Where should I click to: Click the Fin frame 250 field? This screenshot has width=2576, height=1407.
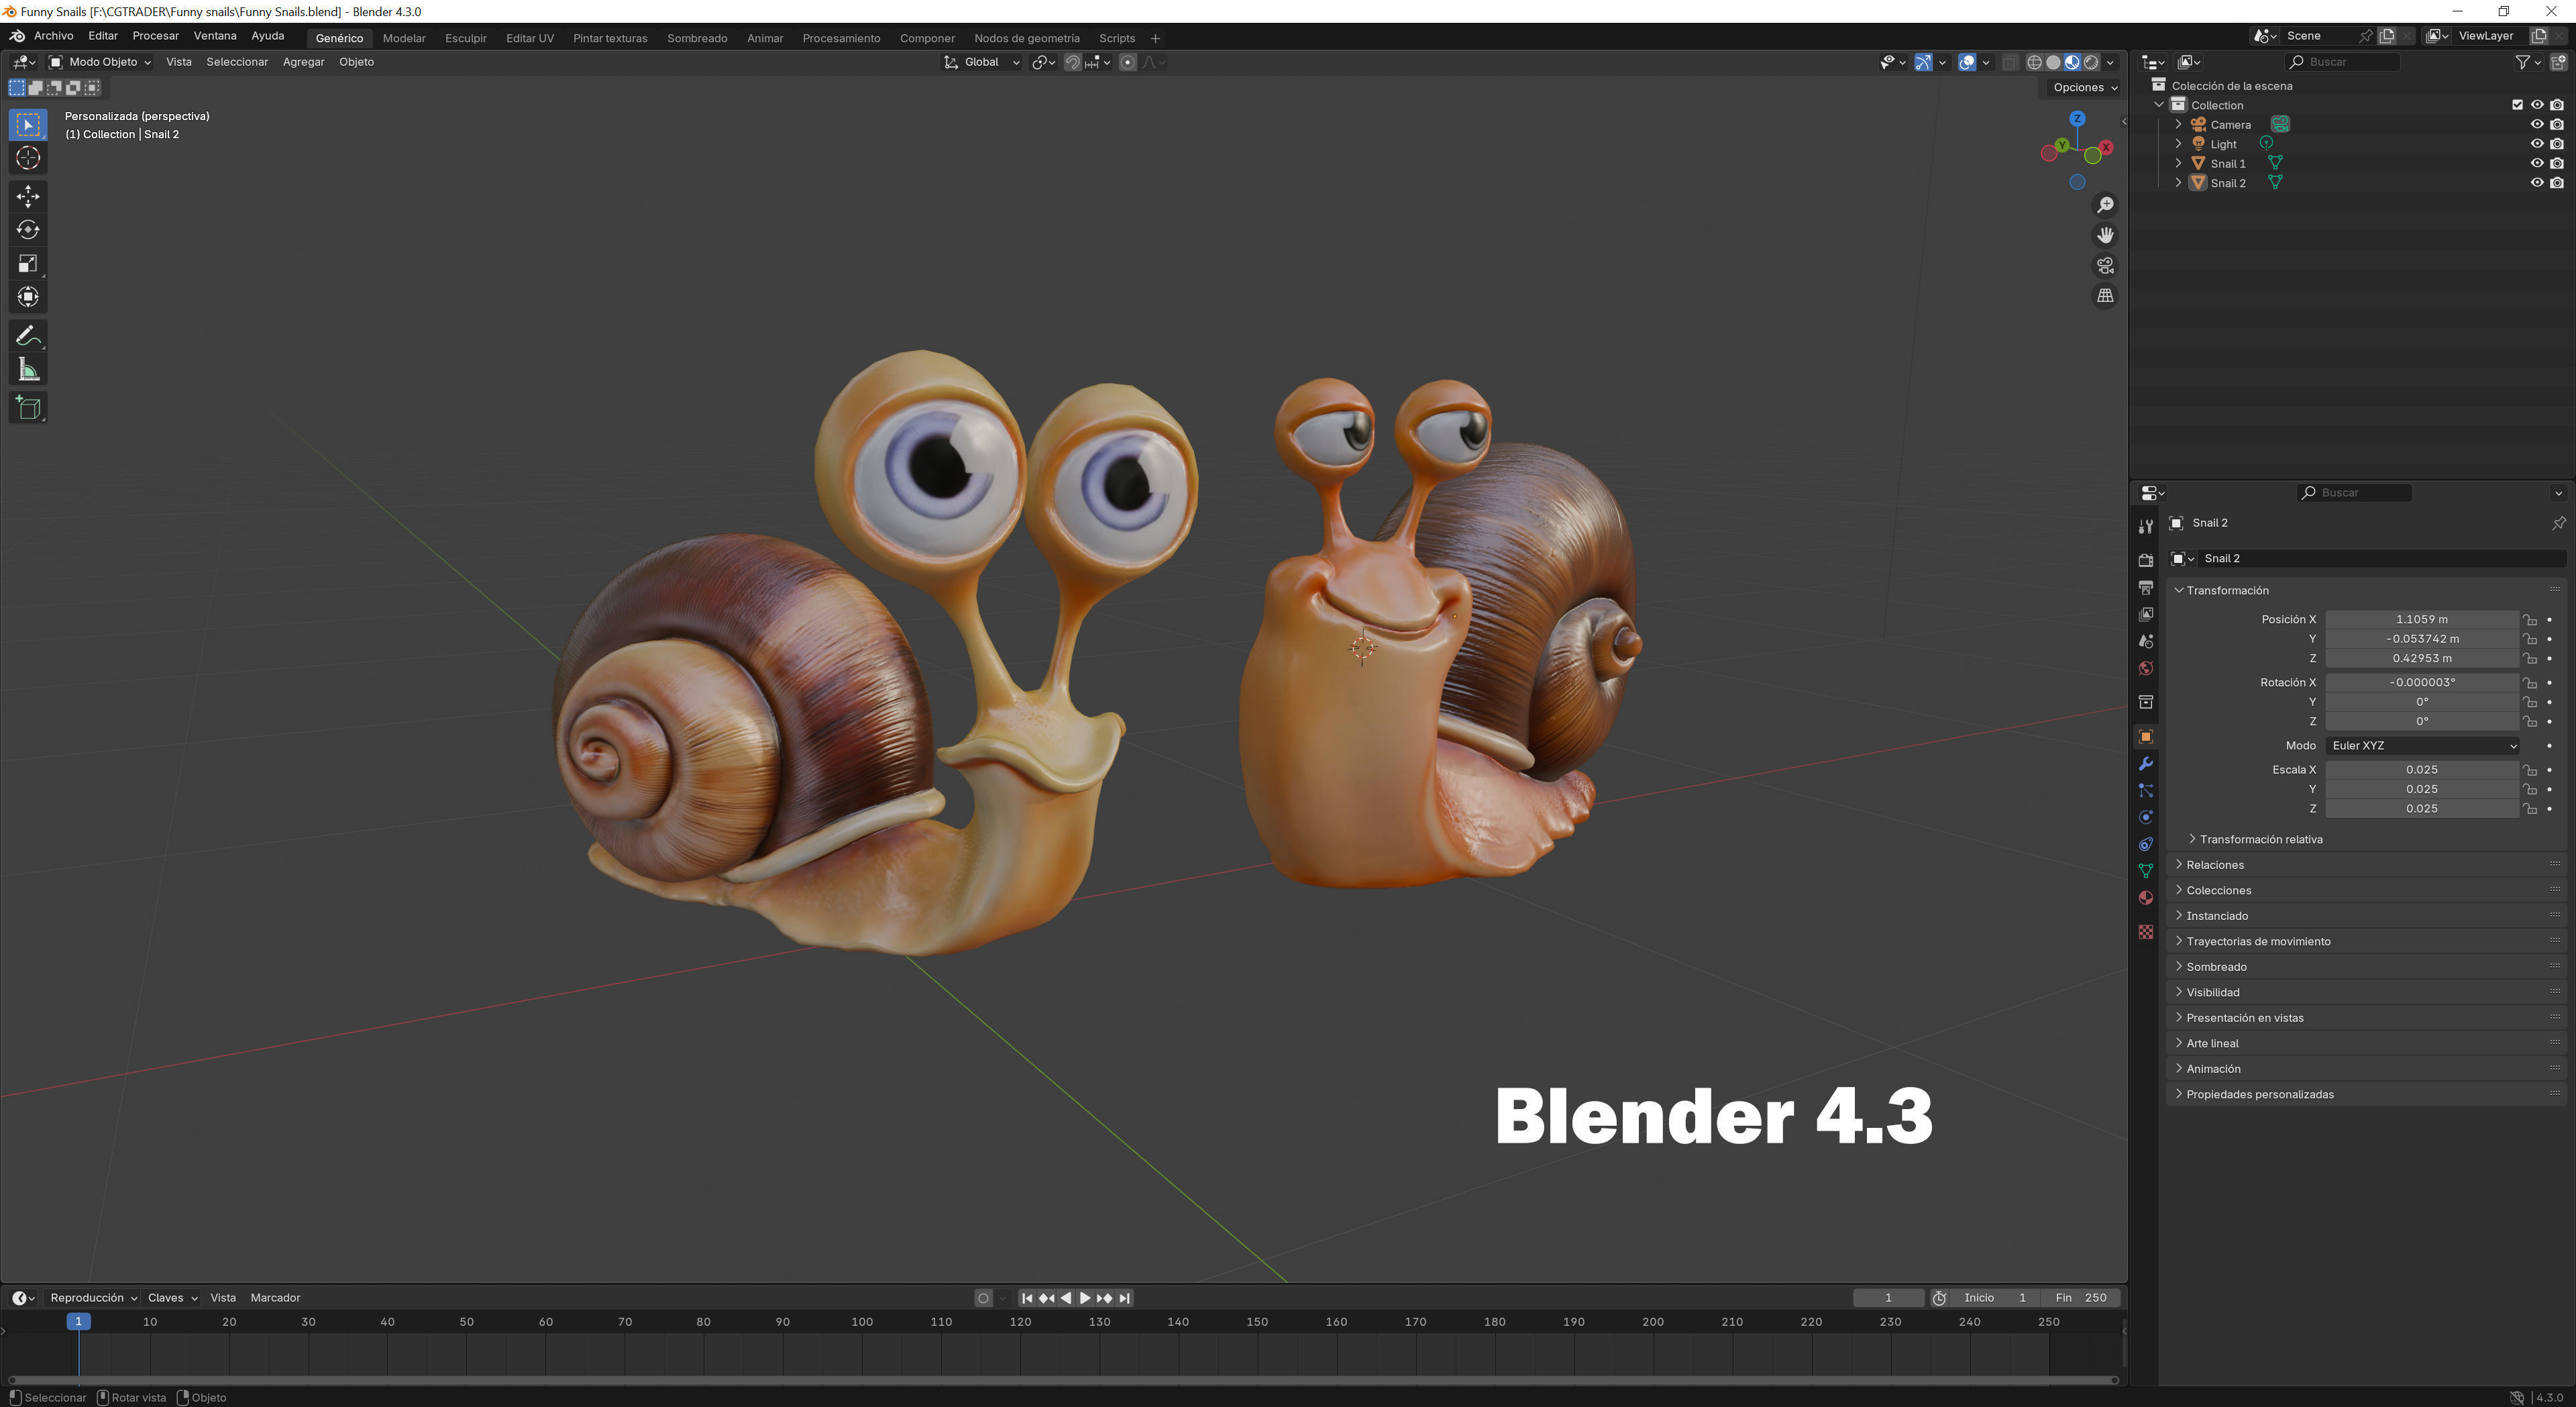point(2082,1299)
